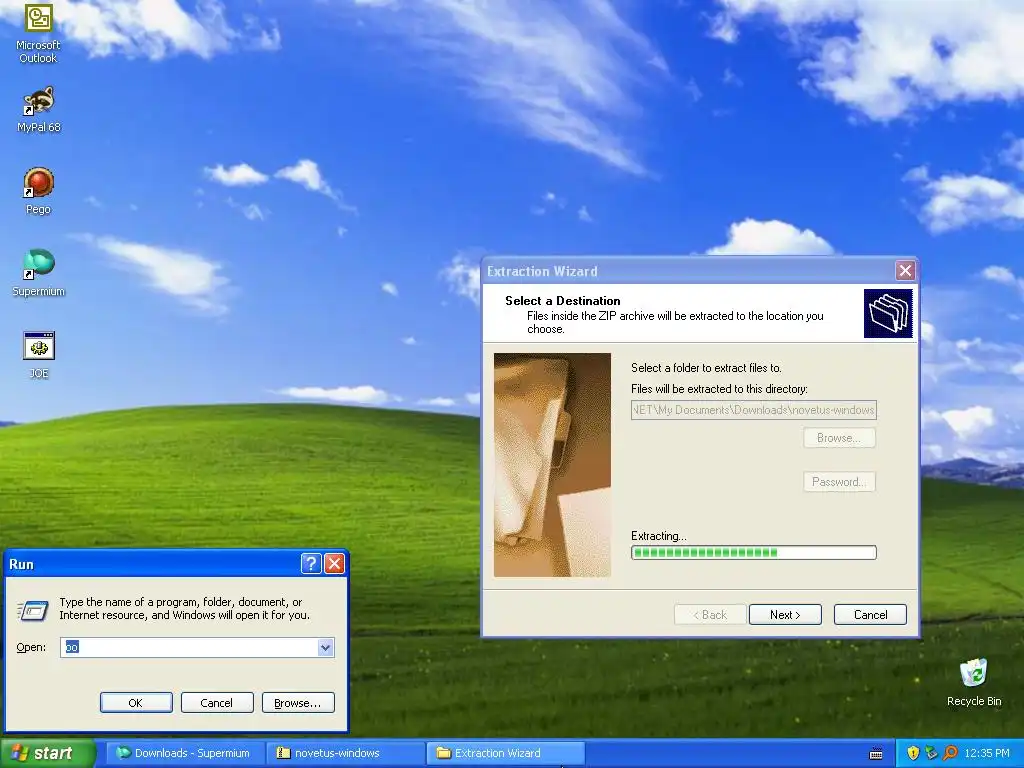Open the Recycle Bin icon
Viewport: 1024px width, 768px height.
coord(974,682)
